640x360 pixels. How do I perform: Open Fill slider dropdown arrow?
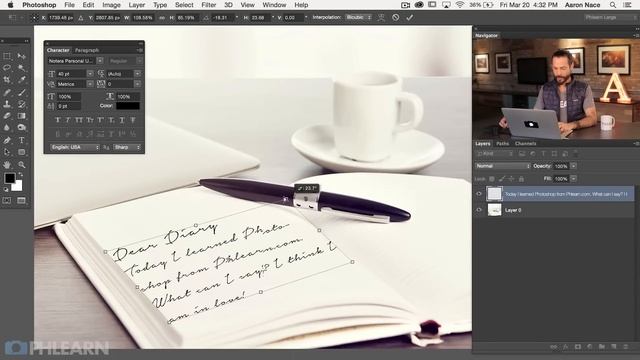[x=573, y=179]
